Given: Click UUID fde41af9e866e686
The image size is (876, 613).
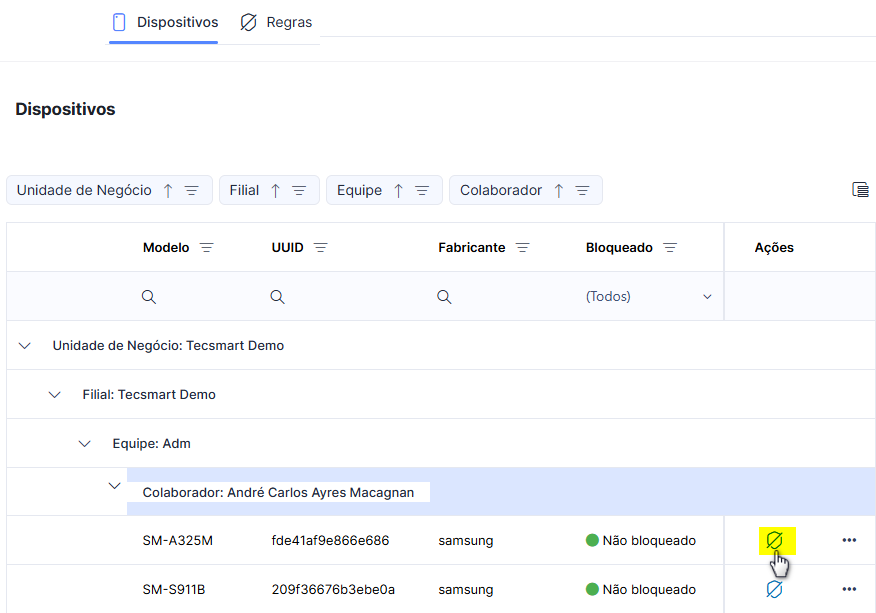Looking at the screenshot, I should pos(330,541).
